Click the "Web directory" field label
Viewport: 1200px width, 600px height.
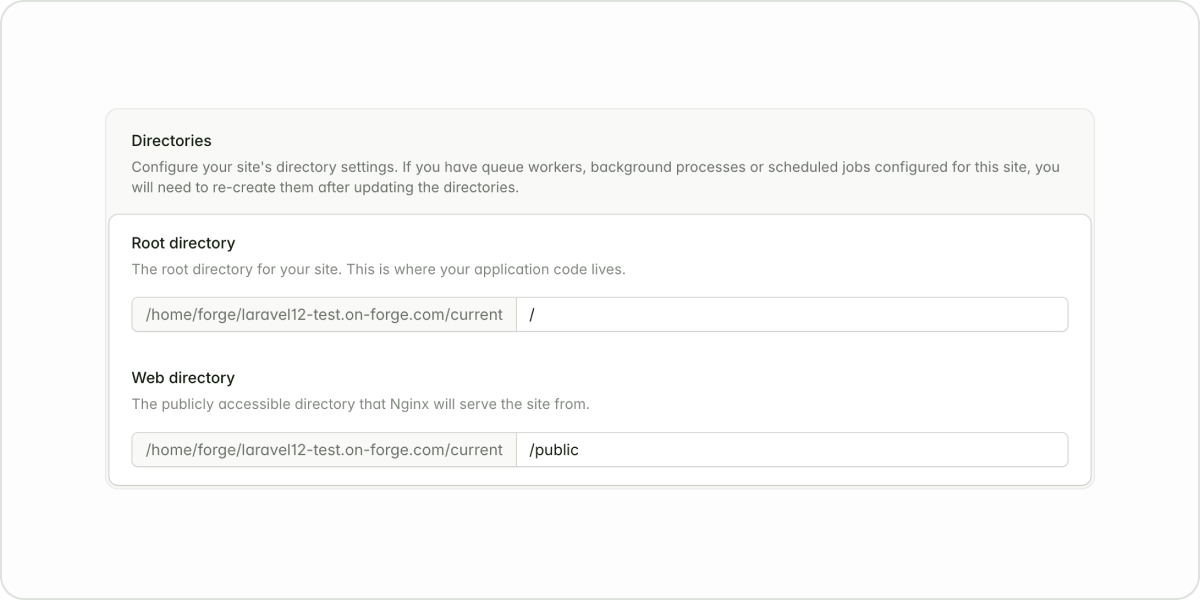click(183, 378)
